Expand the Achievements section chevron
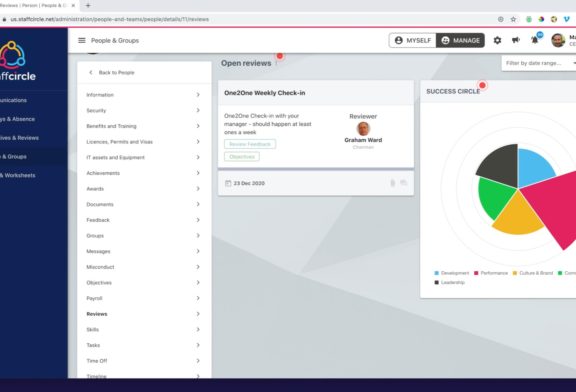Screen dimensions: 576x392 point(198,173)
